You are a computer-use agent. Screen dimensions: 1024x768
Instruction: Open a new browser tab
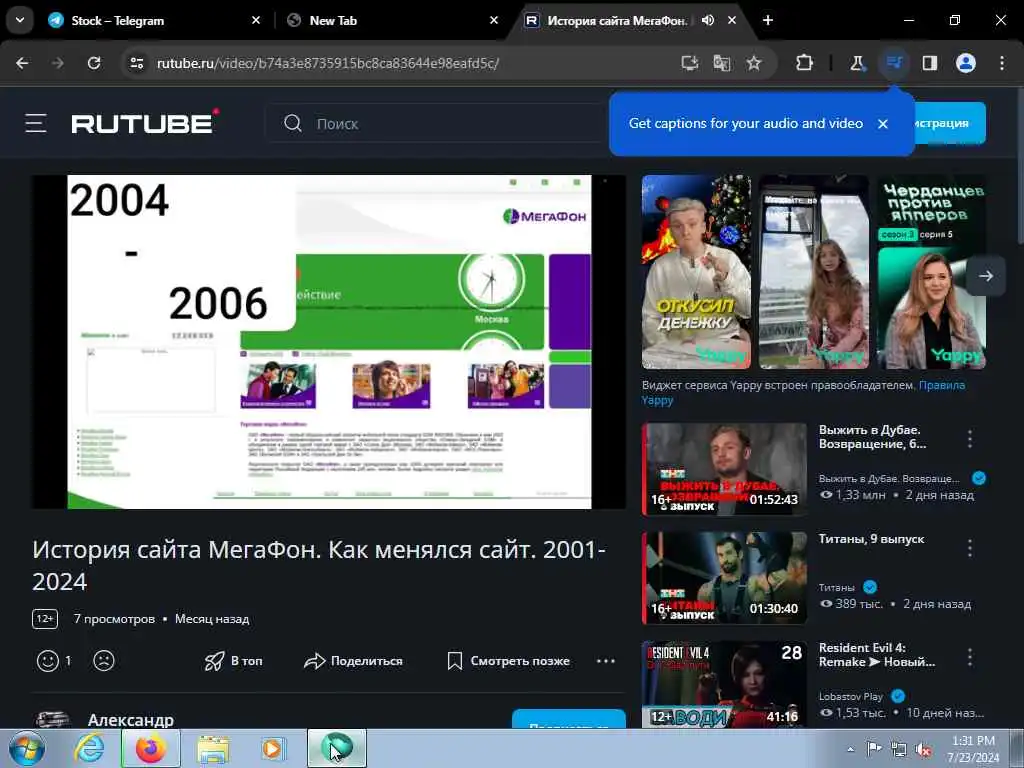(x=768, y=20)
